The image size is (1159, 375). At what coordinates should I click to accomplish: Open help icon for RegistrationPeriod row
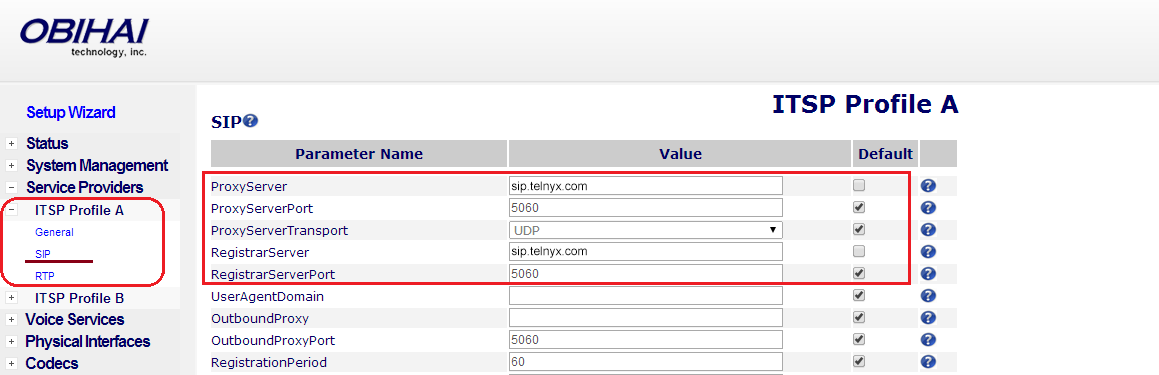(929, 362)
